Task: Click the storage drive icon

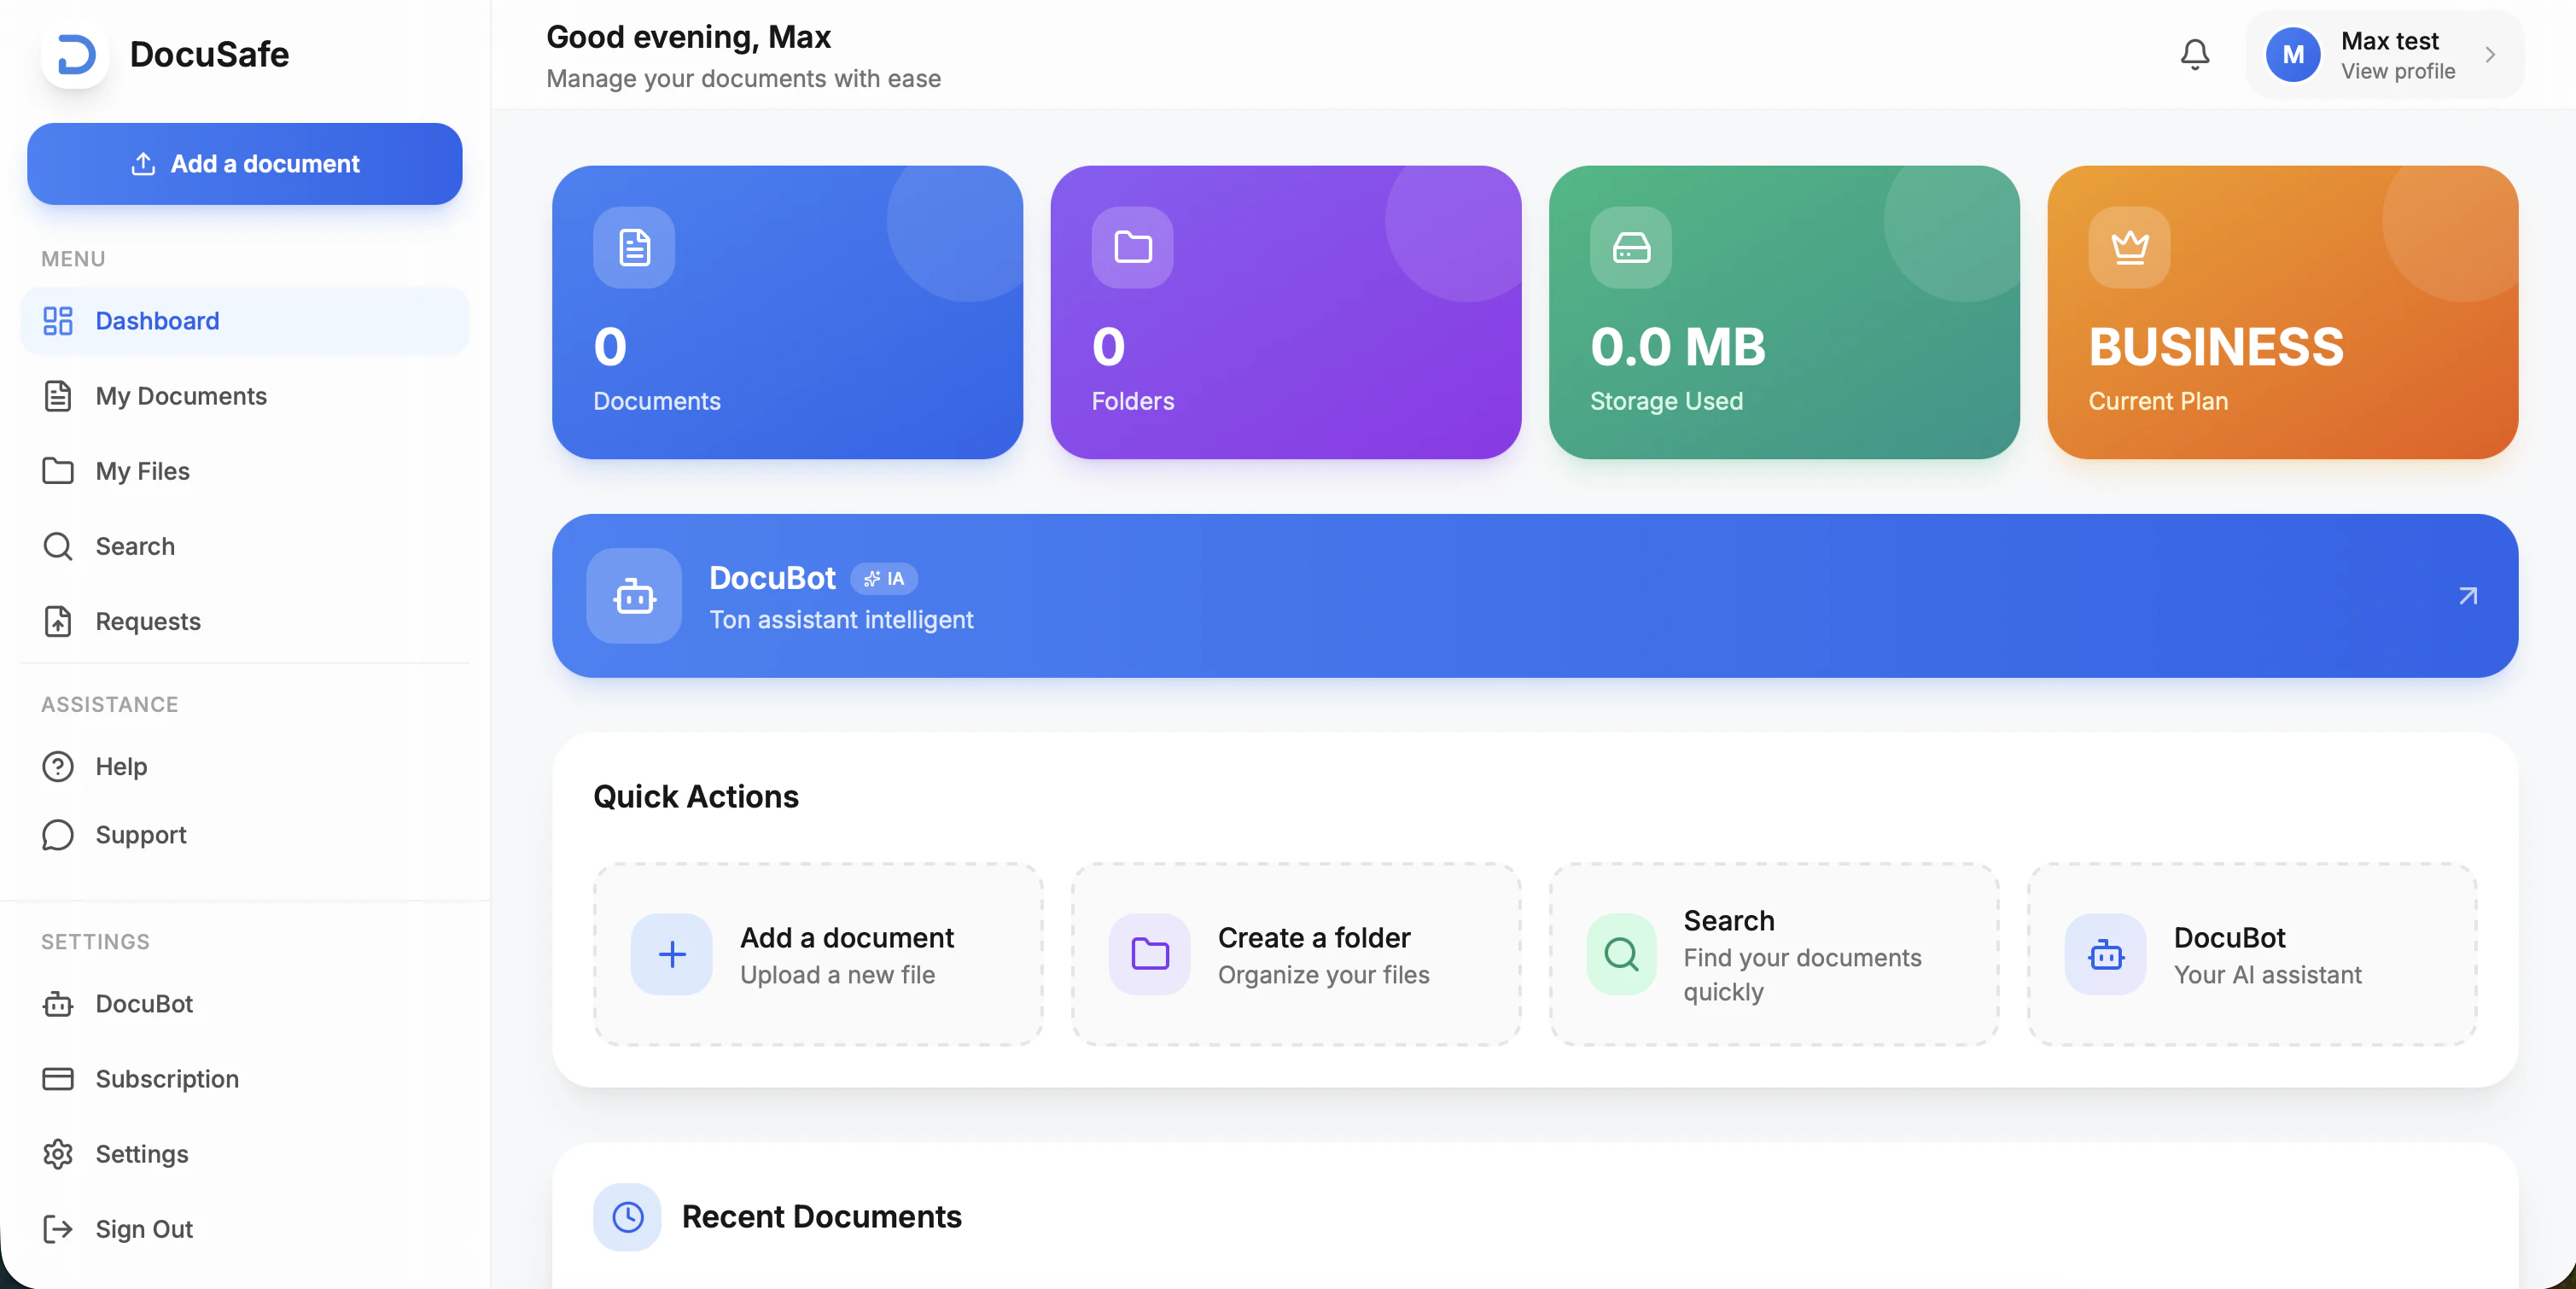Action: 1630,247
